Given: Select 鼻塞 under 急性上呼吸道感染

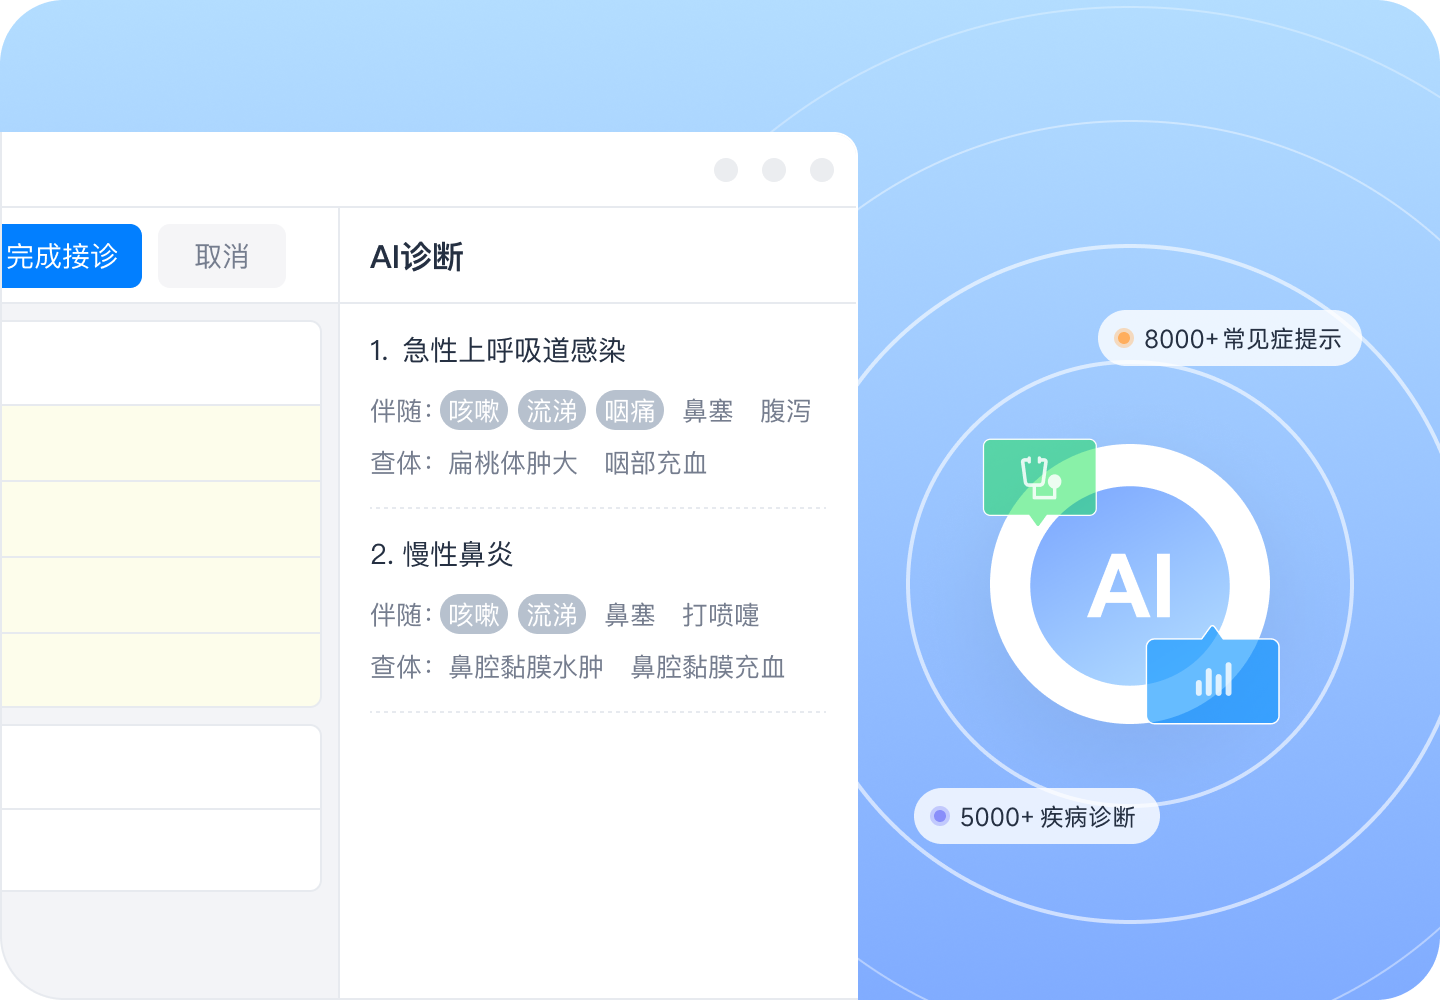Looking at the screenshot, I should pyautogui.click(x=708, y=411).
